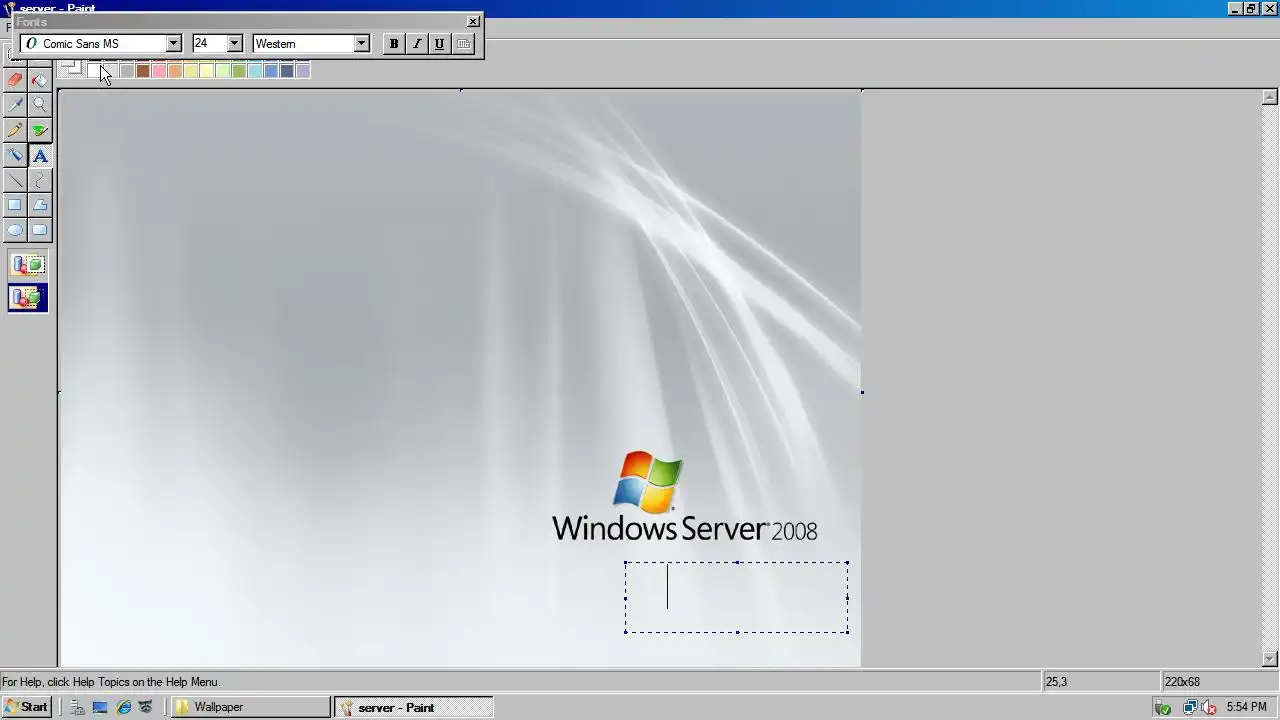Image resolution: width=1280 pixels, height=720 pixels.
Task: Pick the orange color swatch
Action: 175,70
